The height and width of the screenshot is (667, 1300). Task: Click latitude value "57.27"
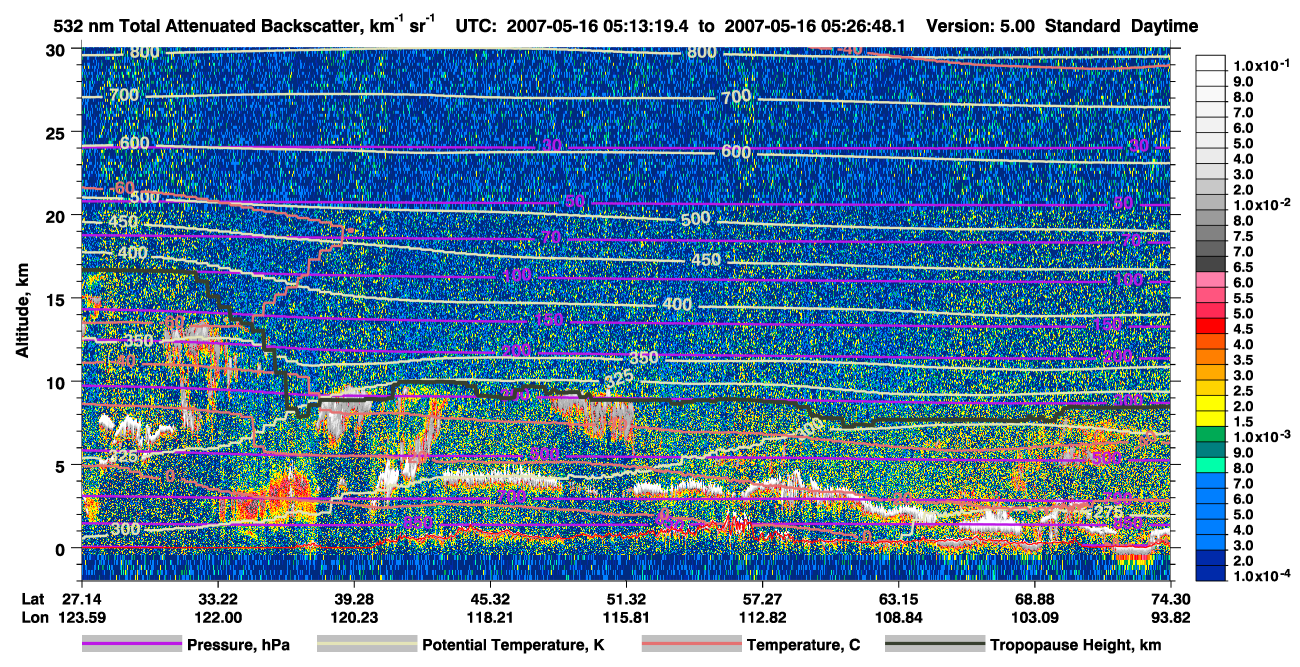point(762,598)
